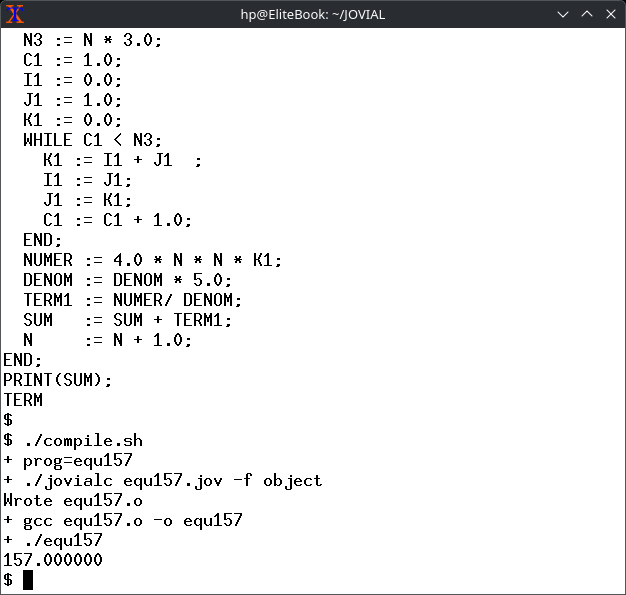Click the './compile.sh' command

point(83,440)
